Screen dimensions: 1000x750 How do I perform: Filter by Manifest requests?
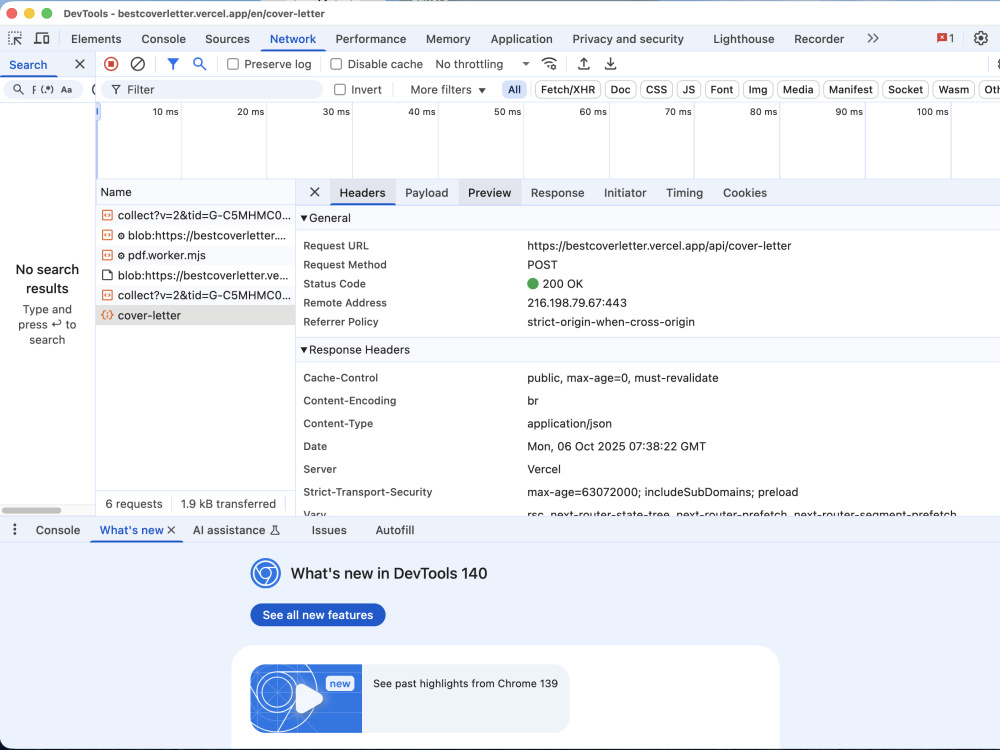(851, 89)
